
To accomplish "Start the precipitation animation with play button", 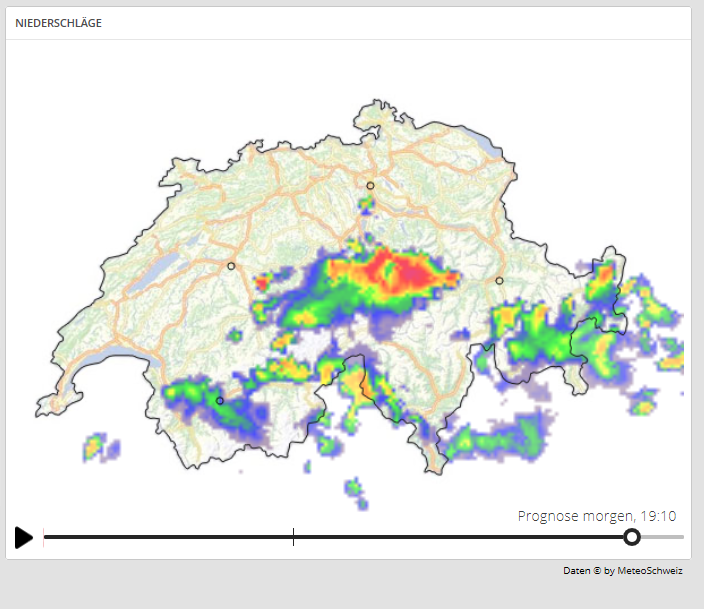I will click(23, 537).
